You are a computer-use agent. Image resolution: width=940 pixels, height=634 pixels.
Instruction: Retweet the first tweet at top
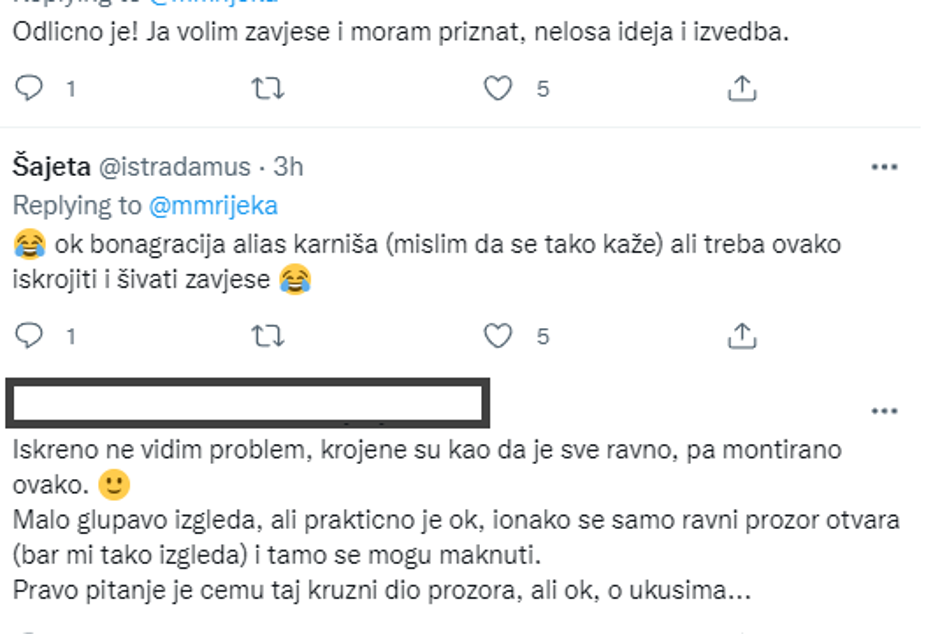[267, 89]
